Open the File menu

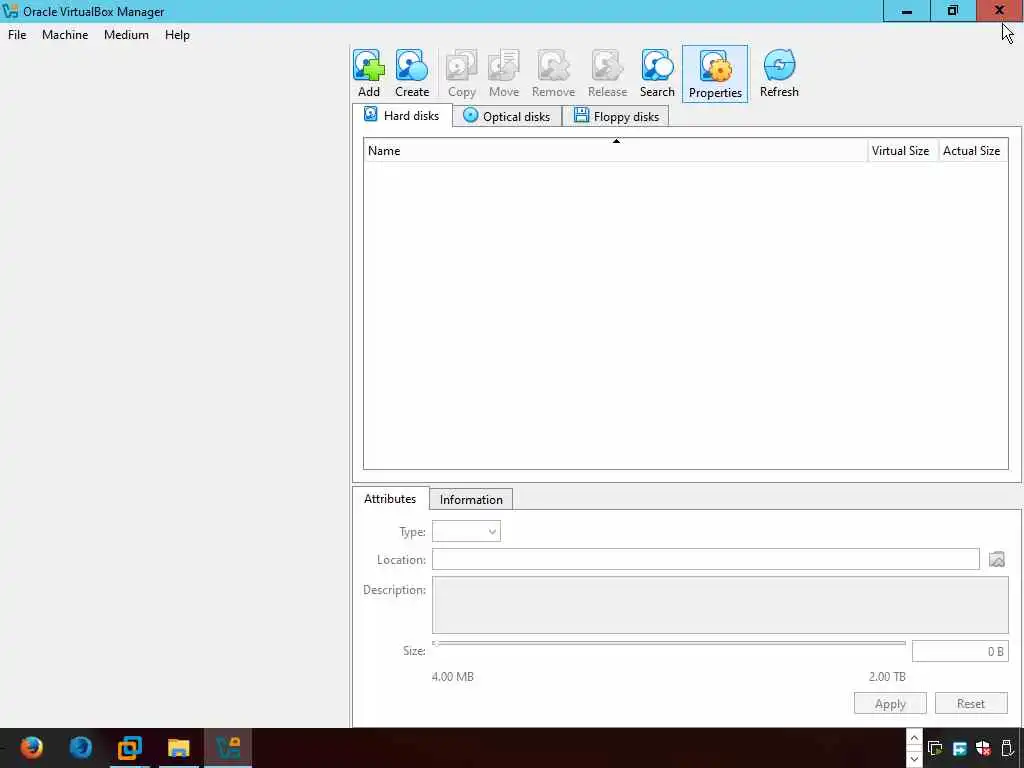coord(17,35)
